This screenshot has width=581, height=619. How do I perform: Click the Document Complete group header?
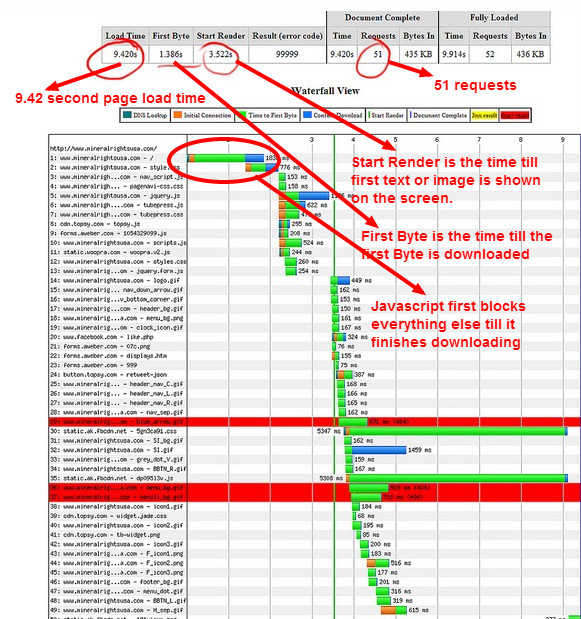tap(382, 18)
